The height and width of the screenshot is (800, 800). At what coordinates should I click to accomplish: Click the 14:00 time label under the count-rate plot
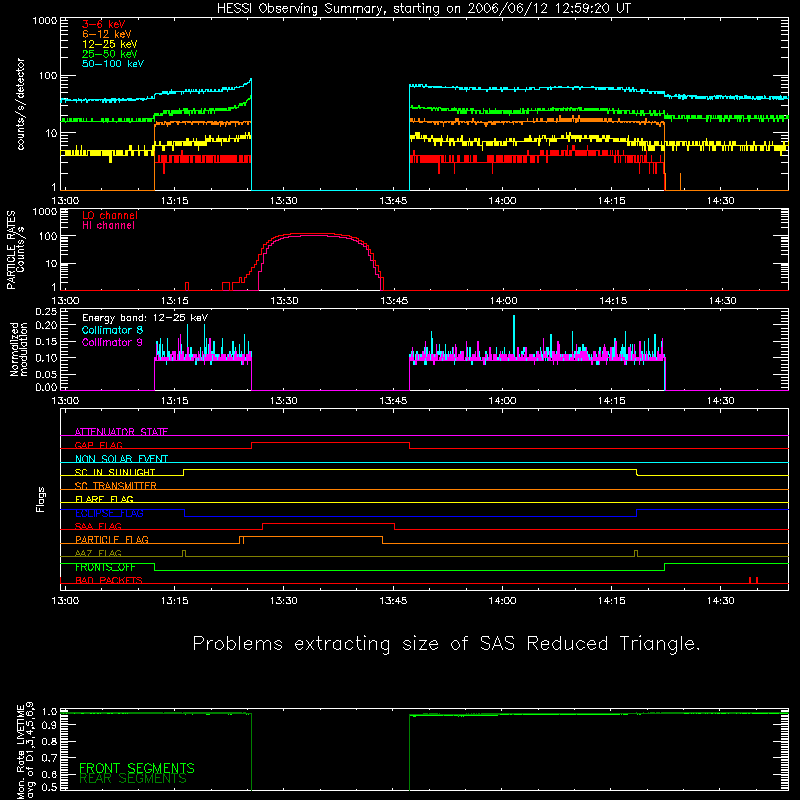click(x=503, y=201)
